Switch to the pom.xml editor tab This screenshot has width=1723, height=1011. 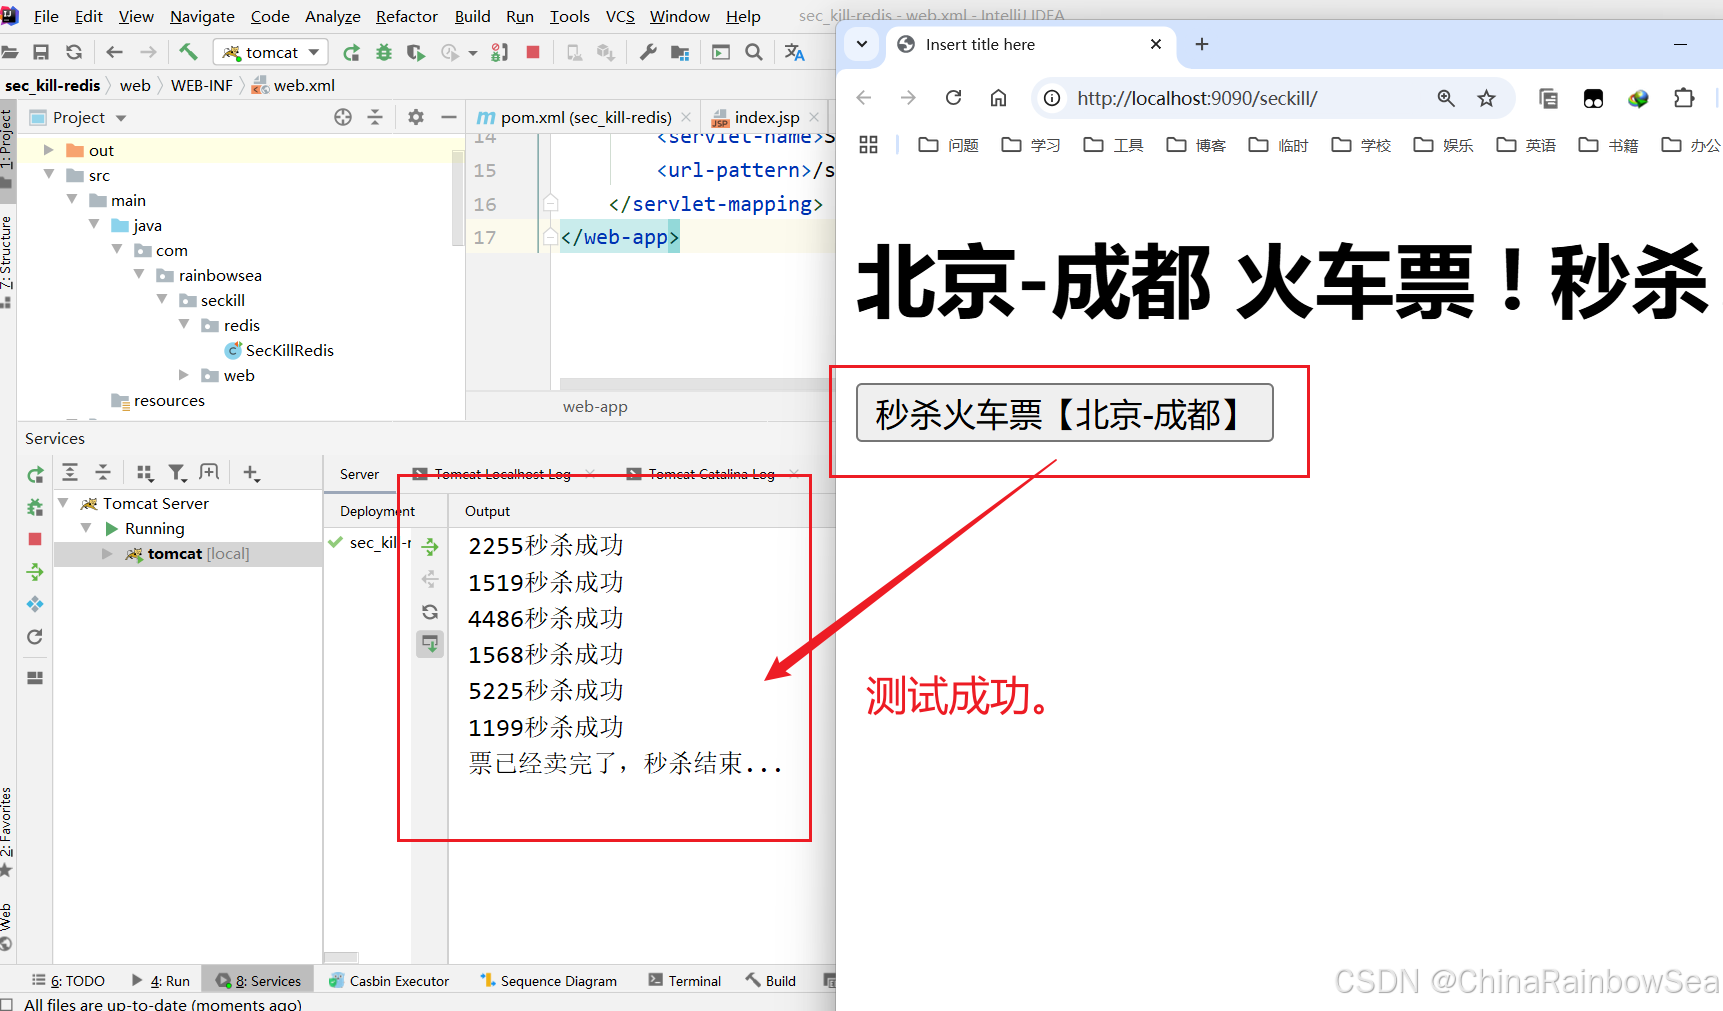(585, 117)
